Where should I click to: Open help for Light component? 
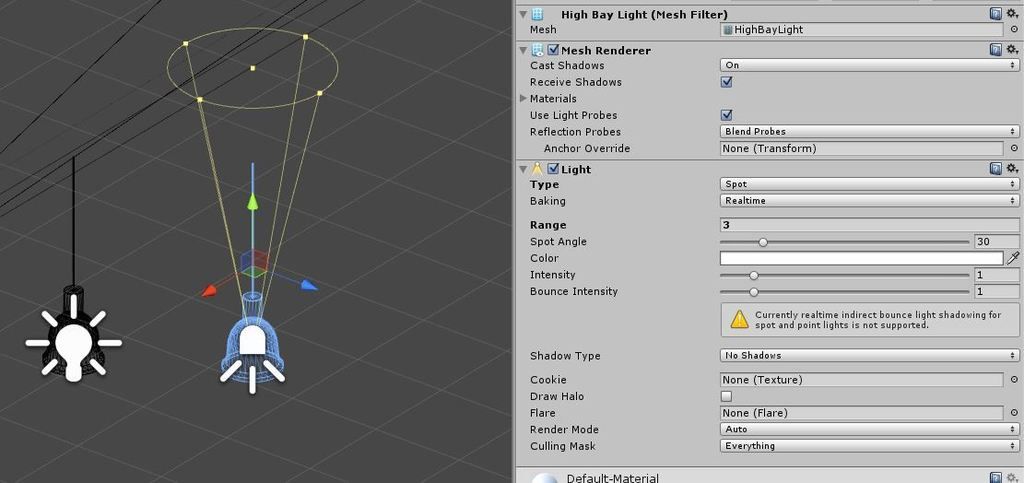point(995,169)
